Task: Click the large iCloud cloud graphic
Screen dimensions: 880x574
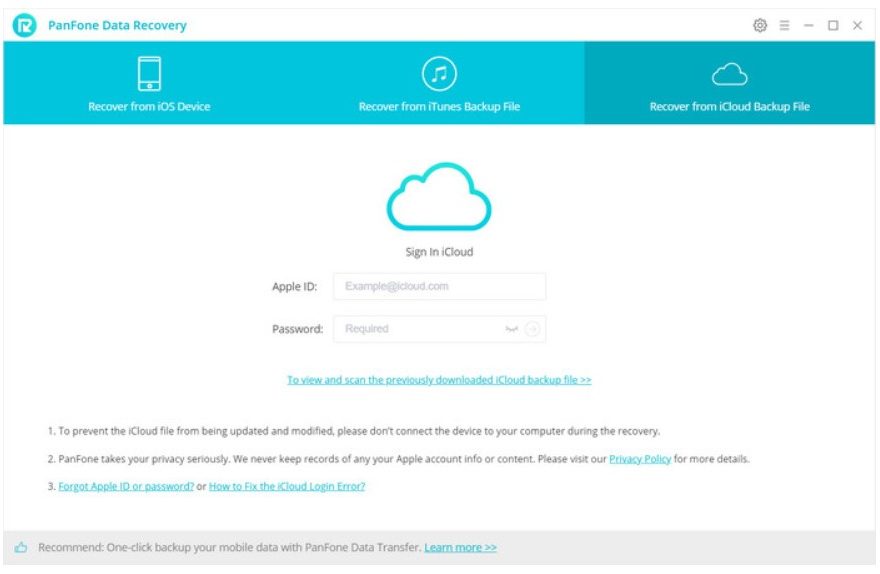Action: 439,197
